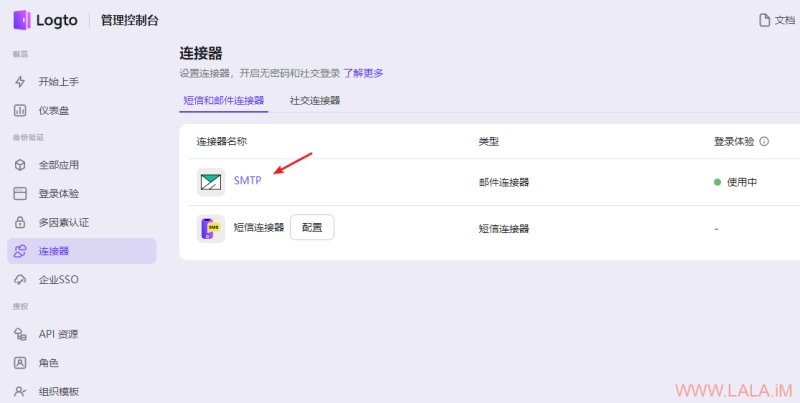The width and height of the screenshot is (800, 403).
Task: Select the 企业SSO cloud icon
Action: (x=20, y=280)
